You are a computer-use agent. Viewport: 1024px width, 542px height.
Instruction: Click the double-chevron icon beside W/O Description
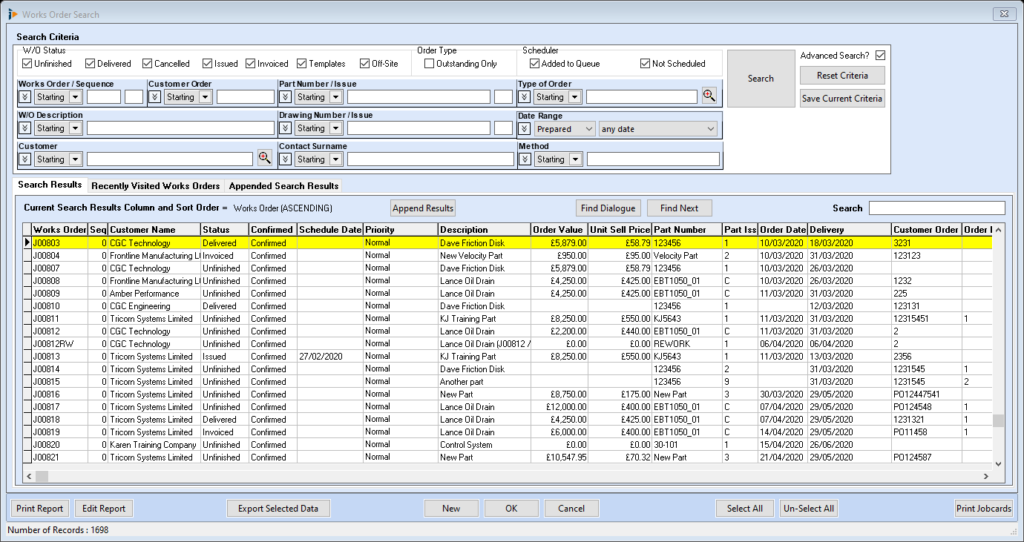coord(25,128)
